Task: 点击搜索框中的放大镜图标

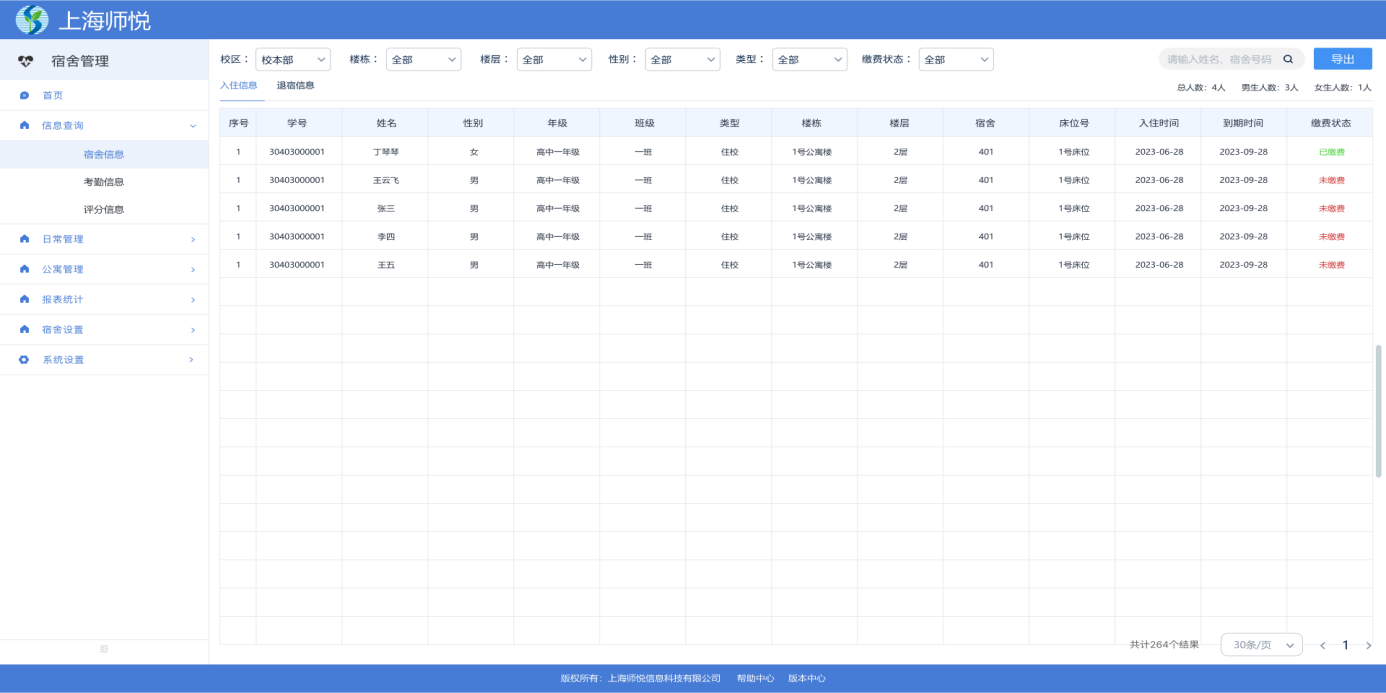Action: point(1288,58)
